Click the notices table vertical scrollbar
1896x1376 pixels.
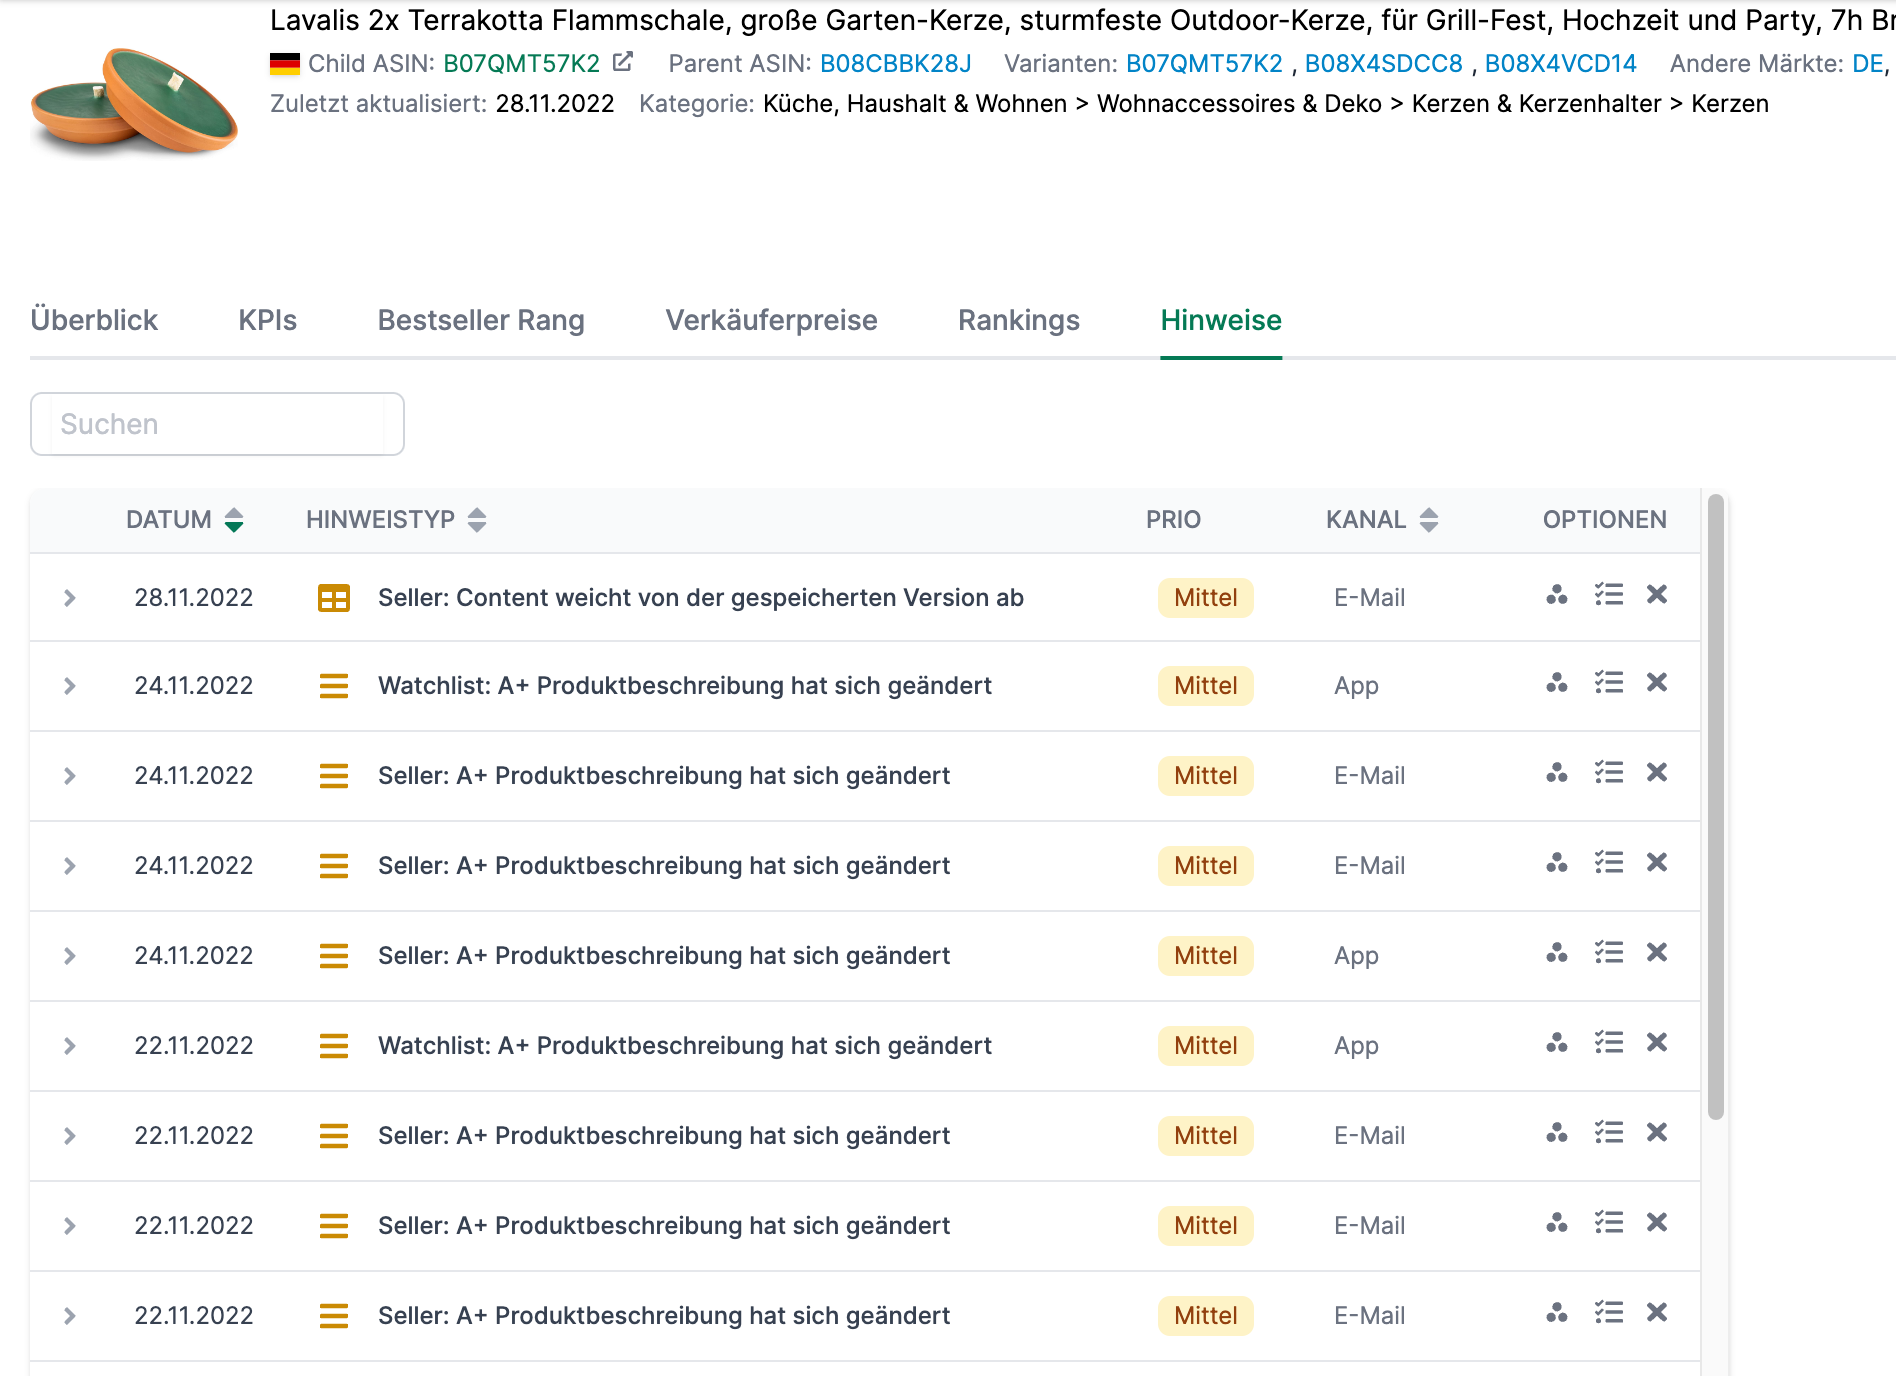(x=1716, y=807)
